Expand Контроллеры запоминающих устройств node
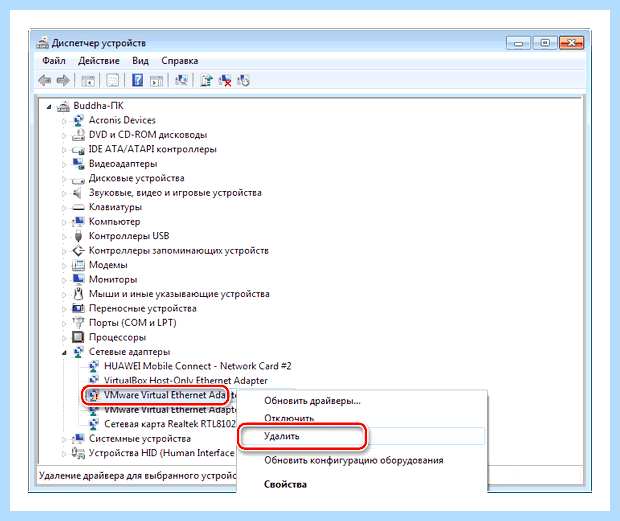Viewport: 620px width, 521px height. point(64,251)
